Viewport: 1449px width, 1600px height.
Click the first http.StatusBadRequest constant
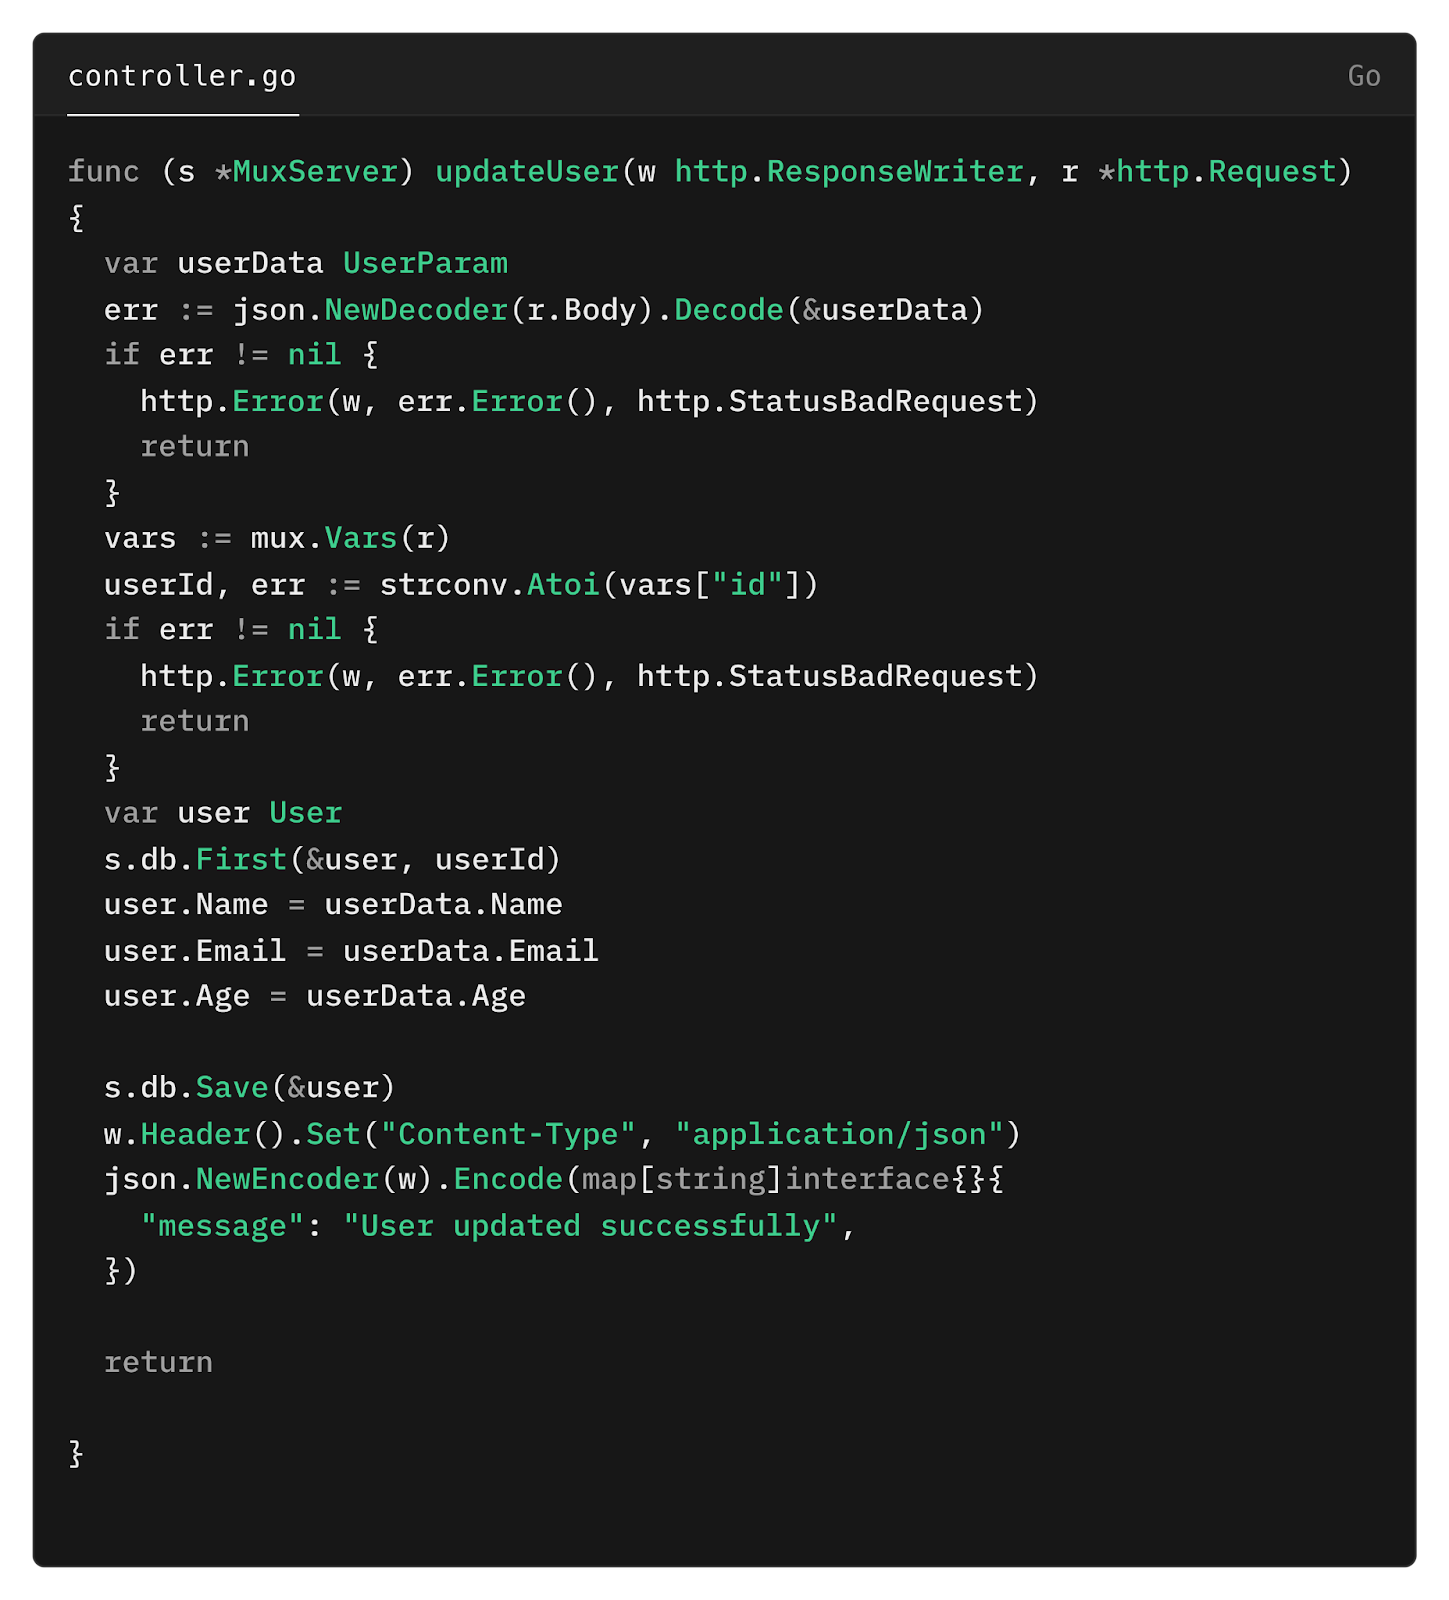click(838, 401)
